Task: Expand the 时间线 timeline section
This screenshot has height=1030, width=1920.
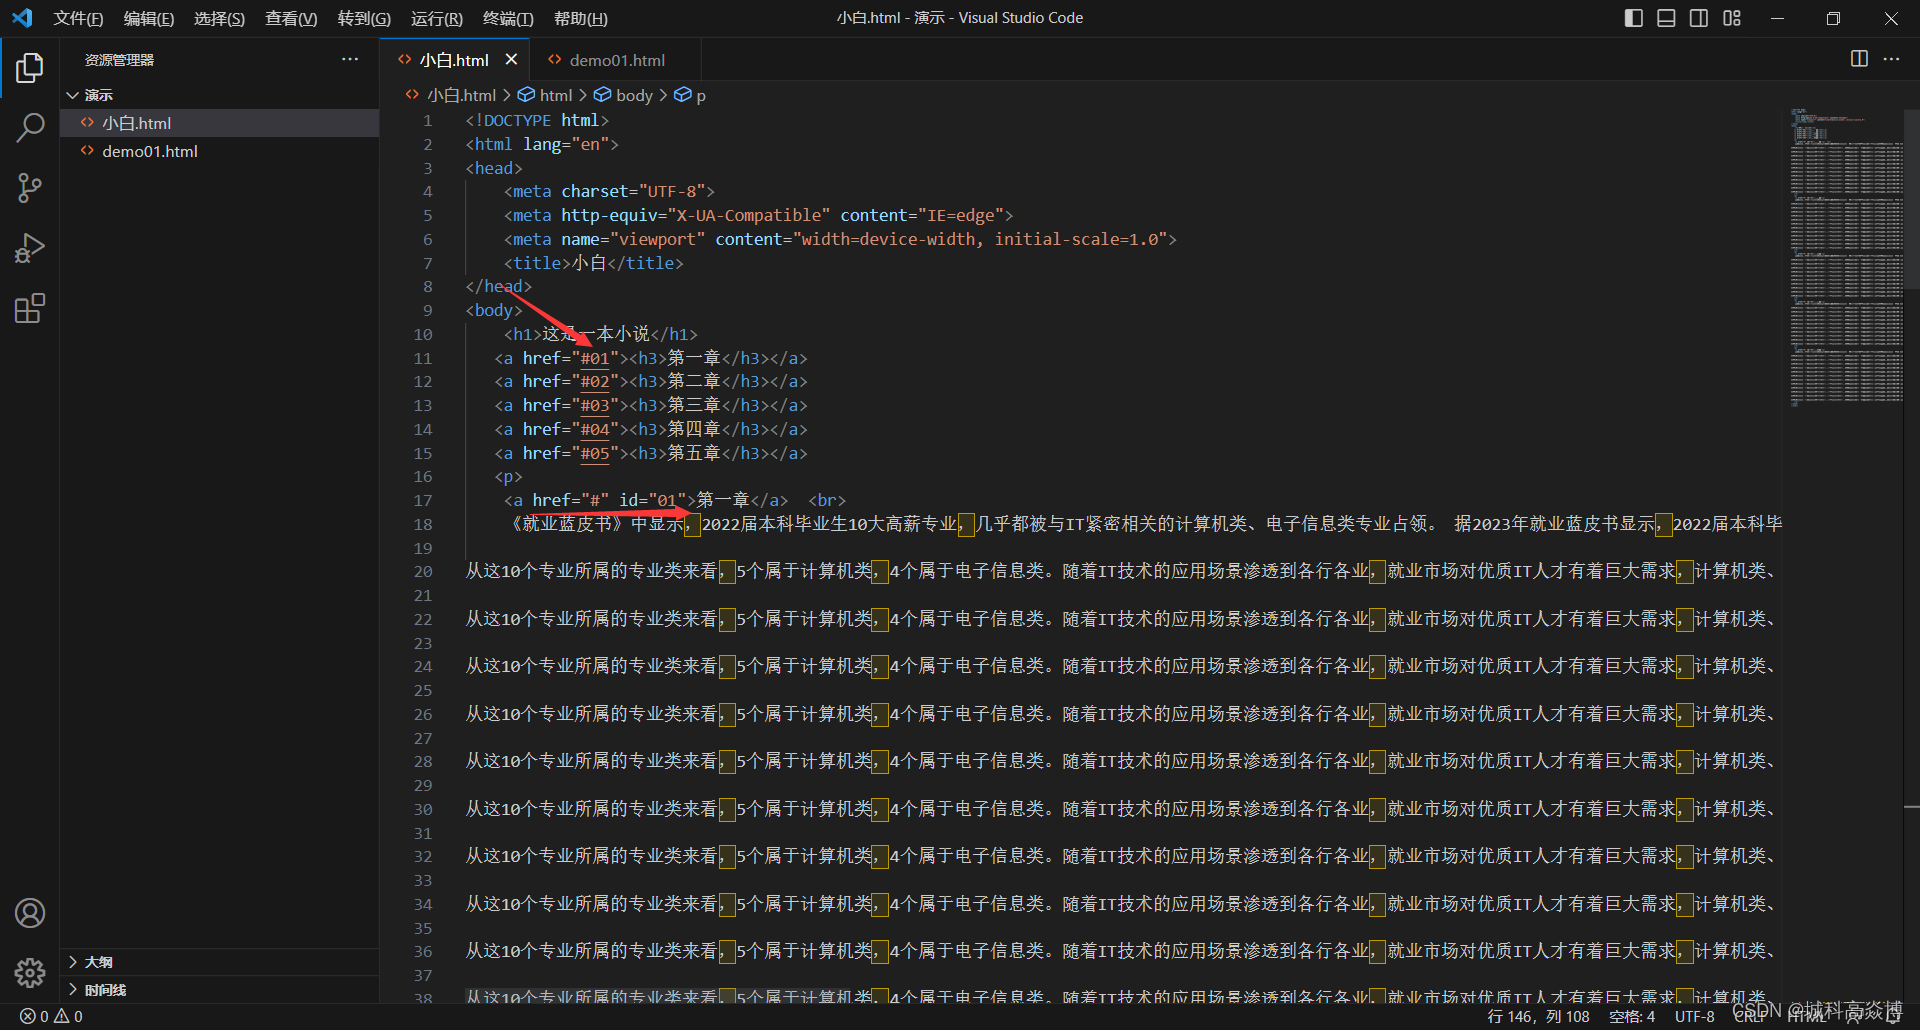Action: (220, 990)
